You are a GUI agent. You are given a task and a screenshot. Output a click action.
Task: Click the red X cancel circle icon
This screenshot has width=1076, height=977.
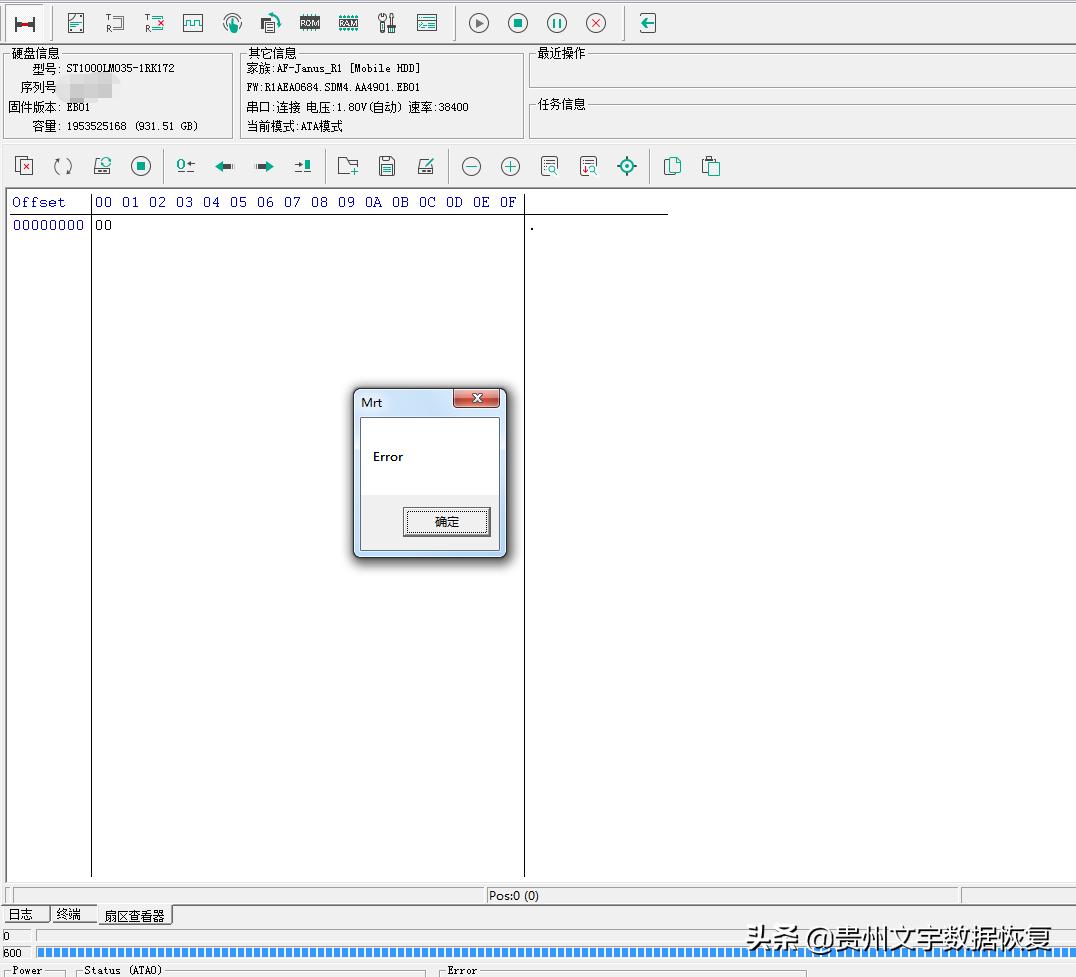(595, 23)
